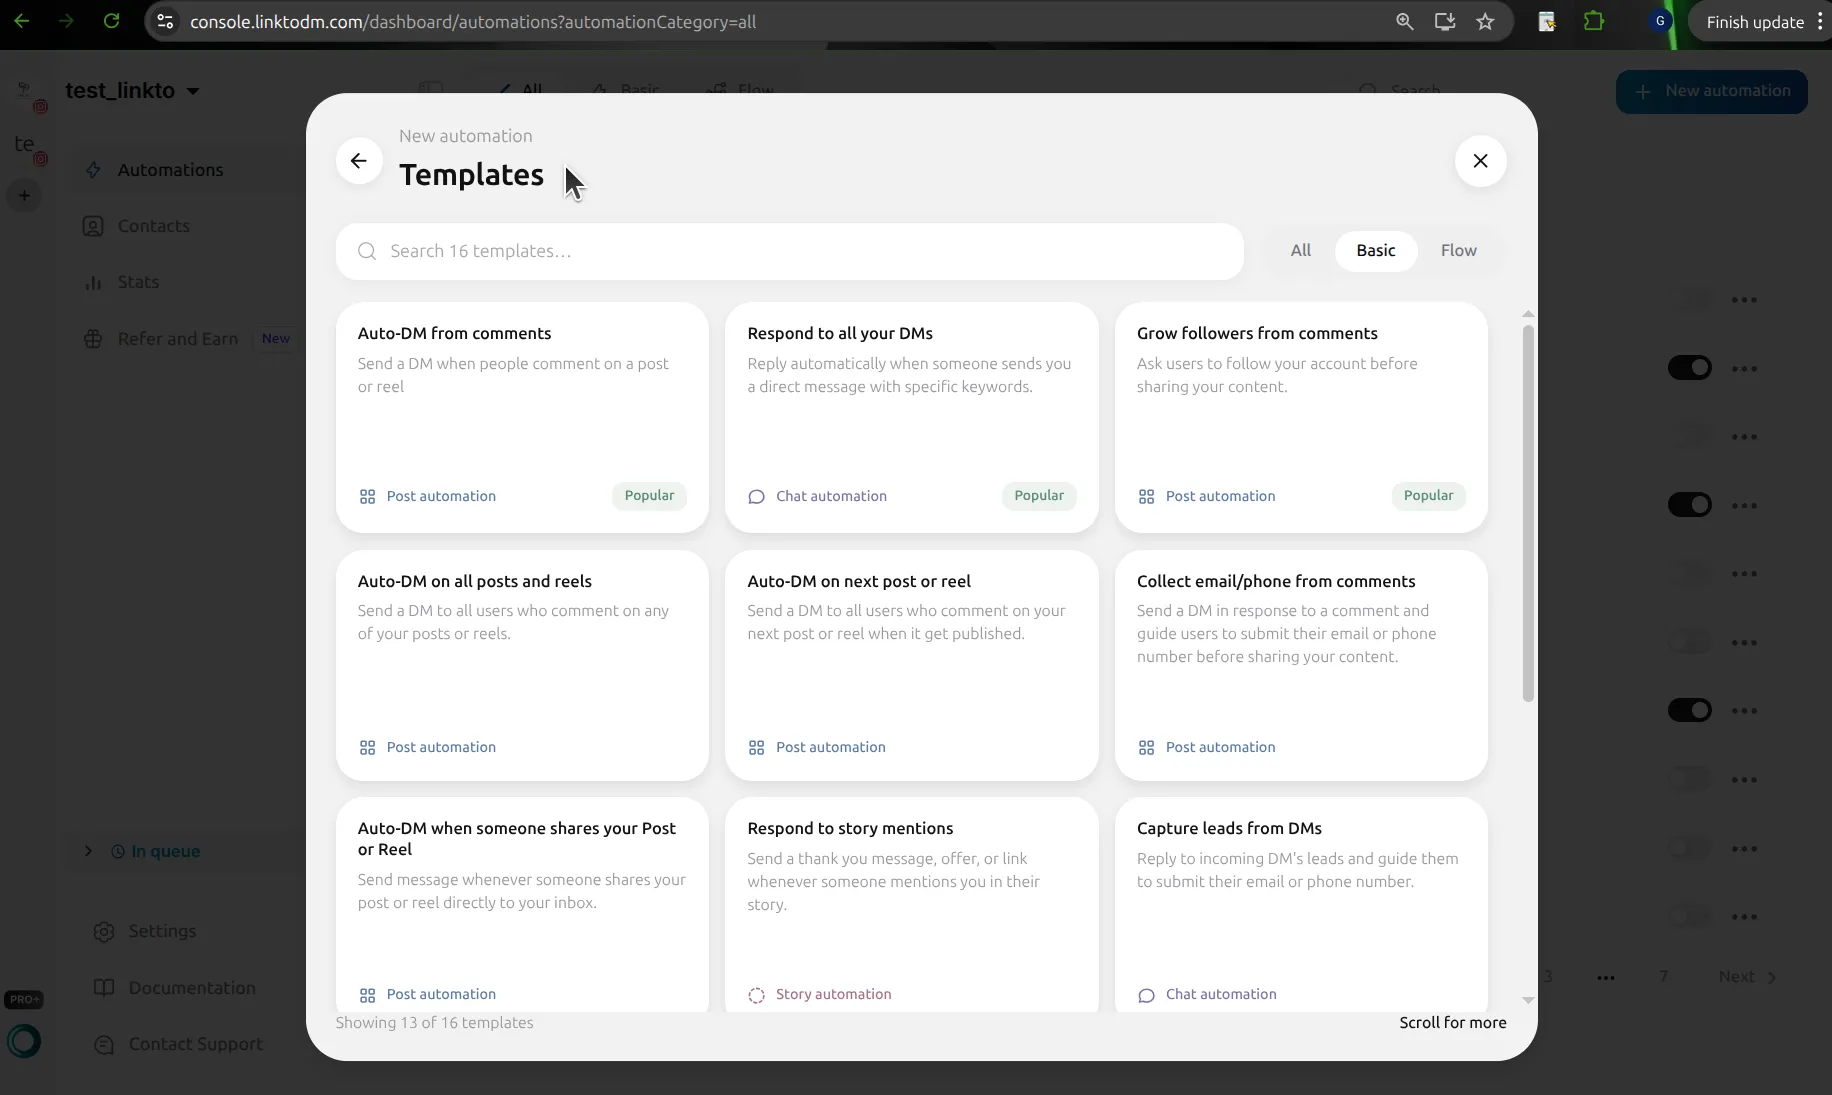Click the site info icon in address bar
The image size is (1832, 1095).
(x=165, y=22)
